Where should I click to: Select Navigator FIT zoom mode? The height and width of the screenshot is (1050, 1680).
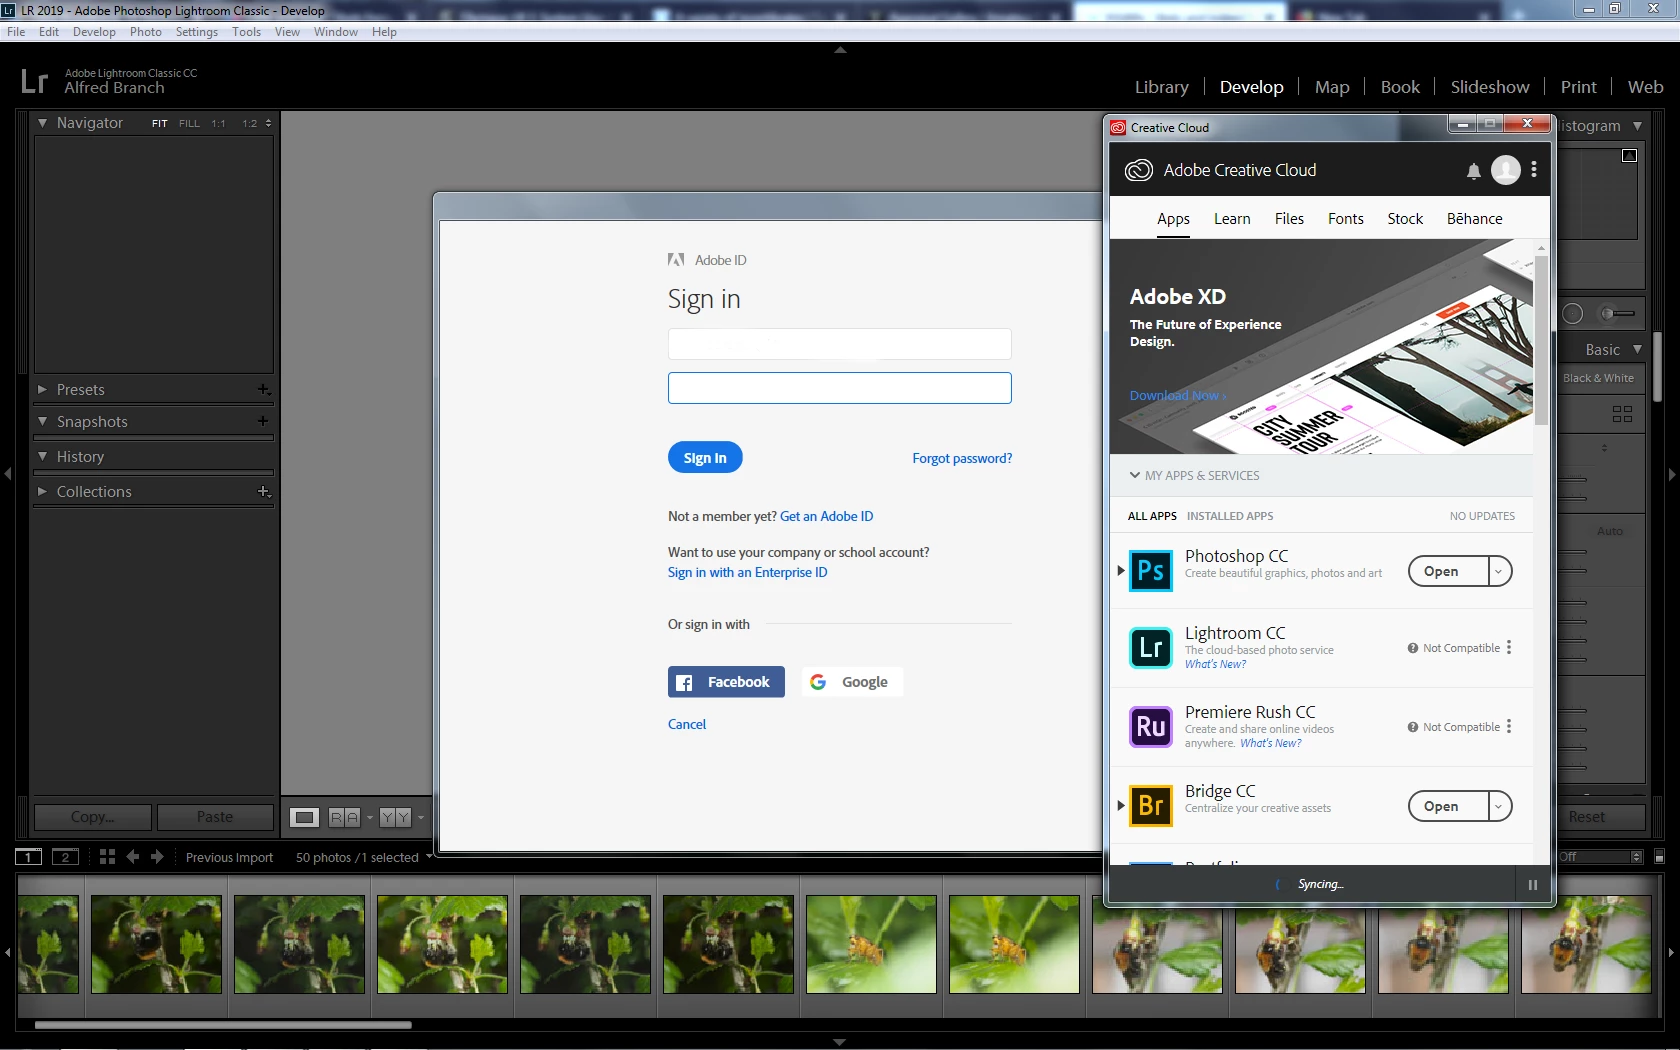[x=159, y=124]
